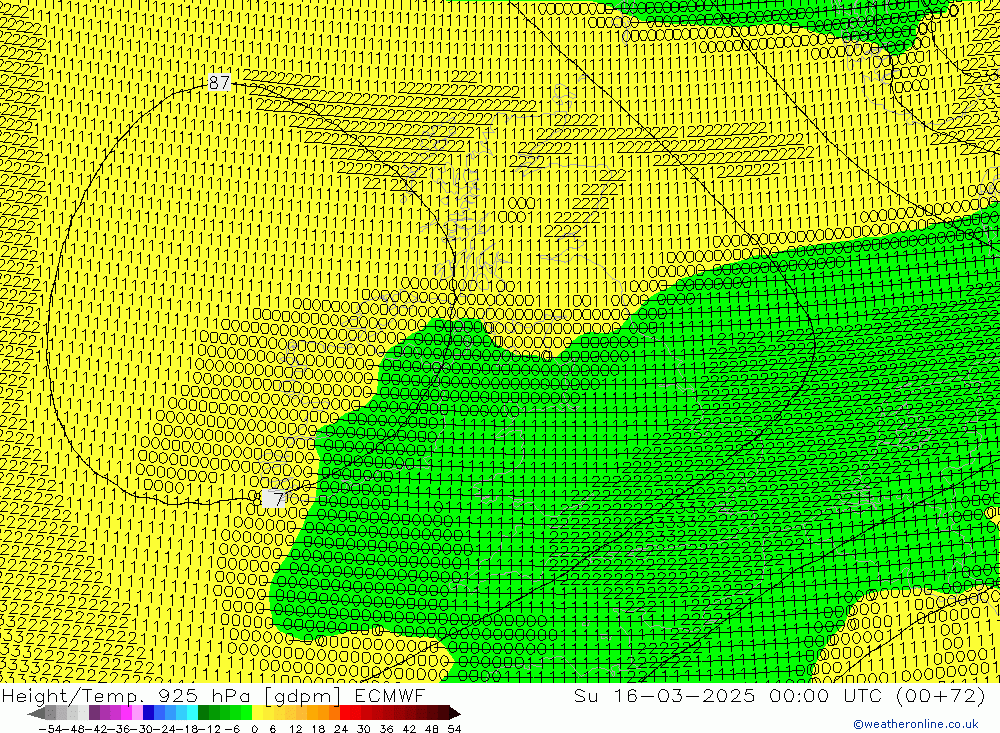Click the '87' contour height label
Viewport: 1000px width, 733px height.
219,82
